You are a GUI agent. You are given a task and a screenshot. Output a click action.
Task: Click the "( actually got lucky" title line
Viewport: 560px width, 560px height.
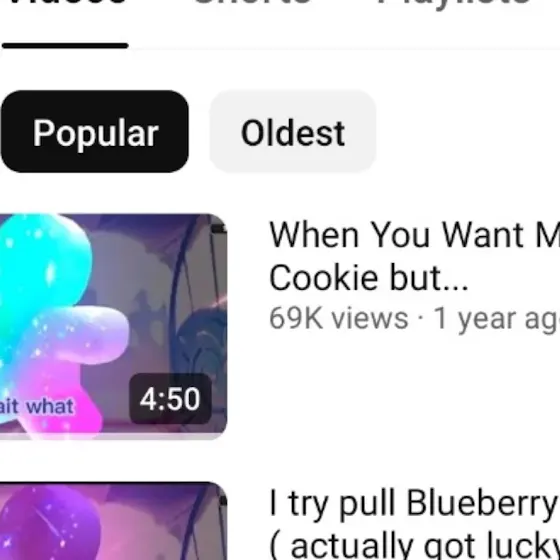pos(414,545)
